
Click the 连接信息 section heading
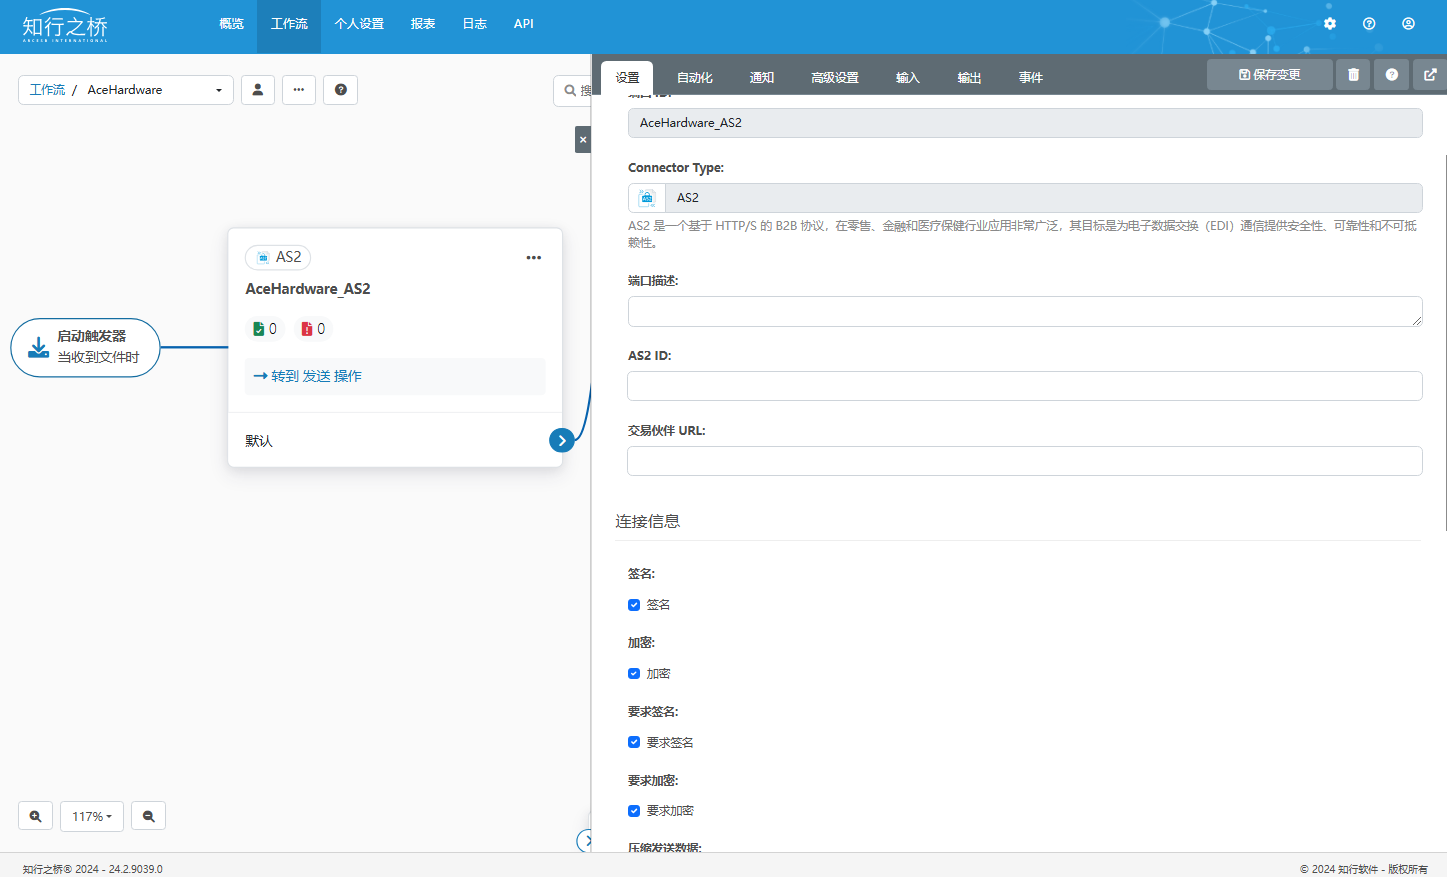tap(648, 521)
